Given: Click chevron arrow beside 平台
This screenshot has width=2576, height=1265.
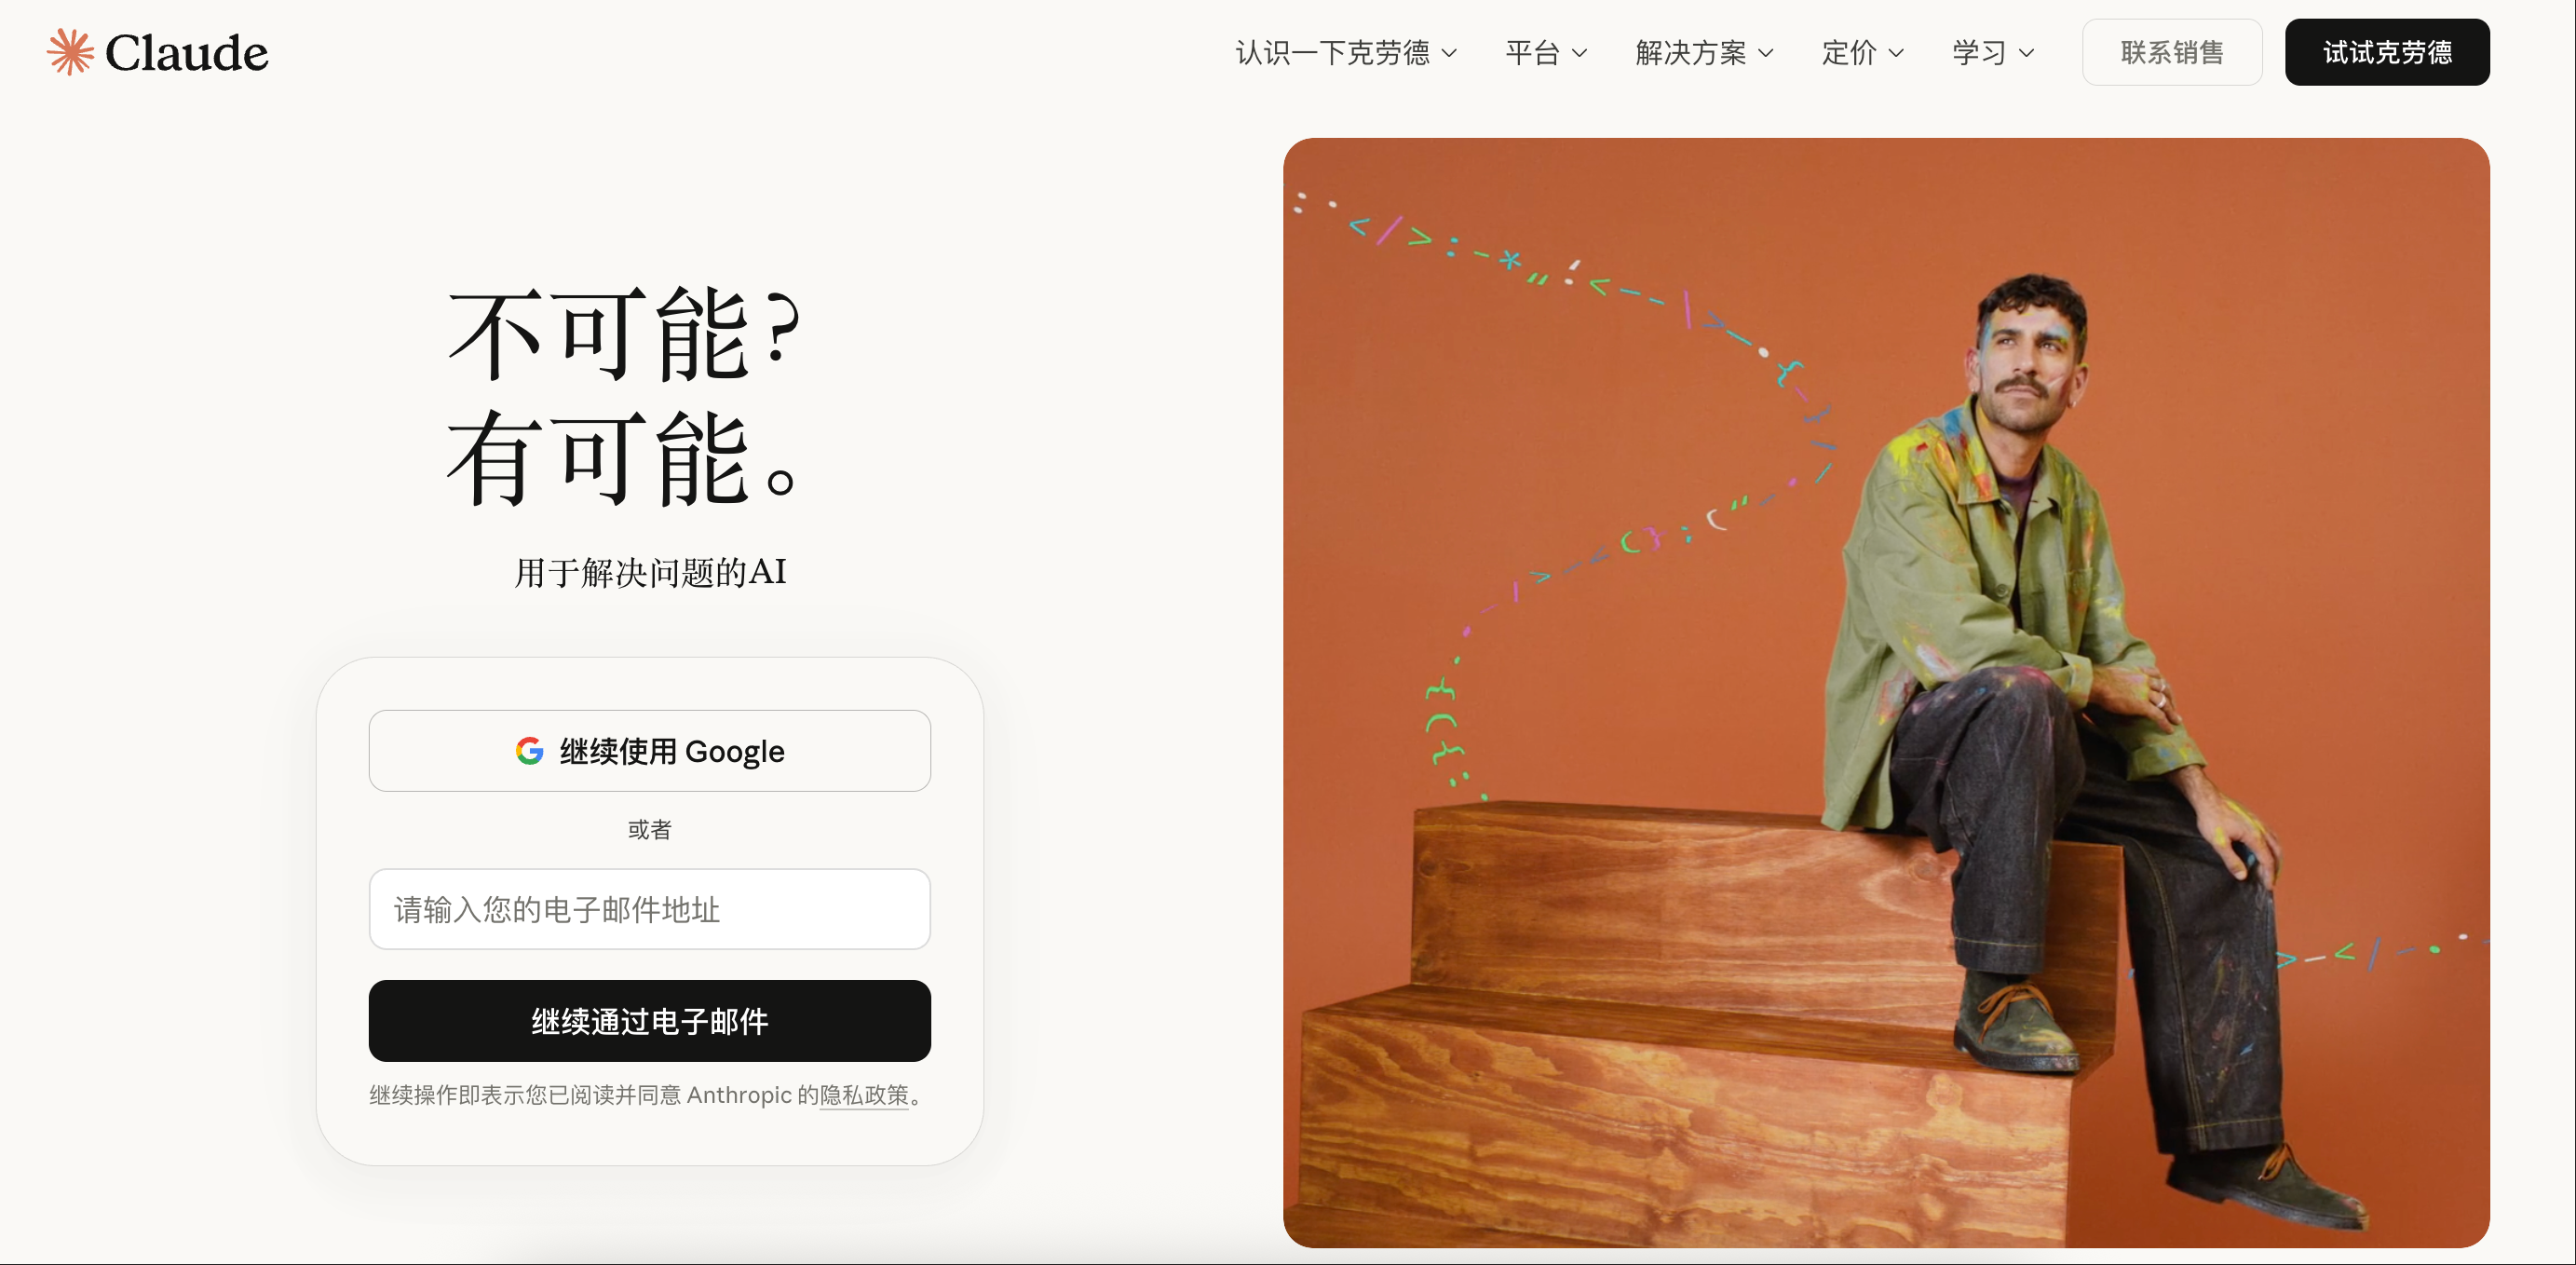Looking at the screenshot, I should click(1579, 53).
